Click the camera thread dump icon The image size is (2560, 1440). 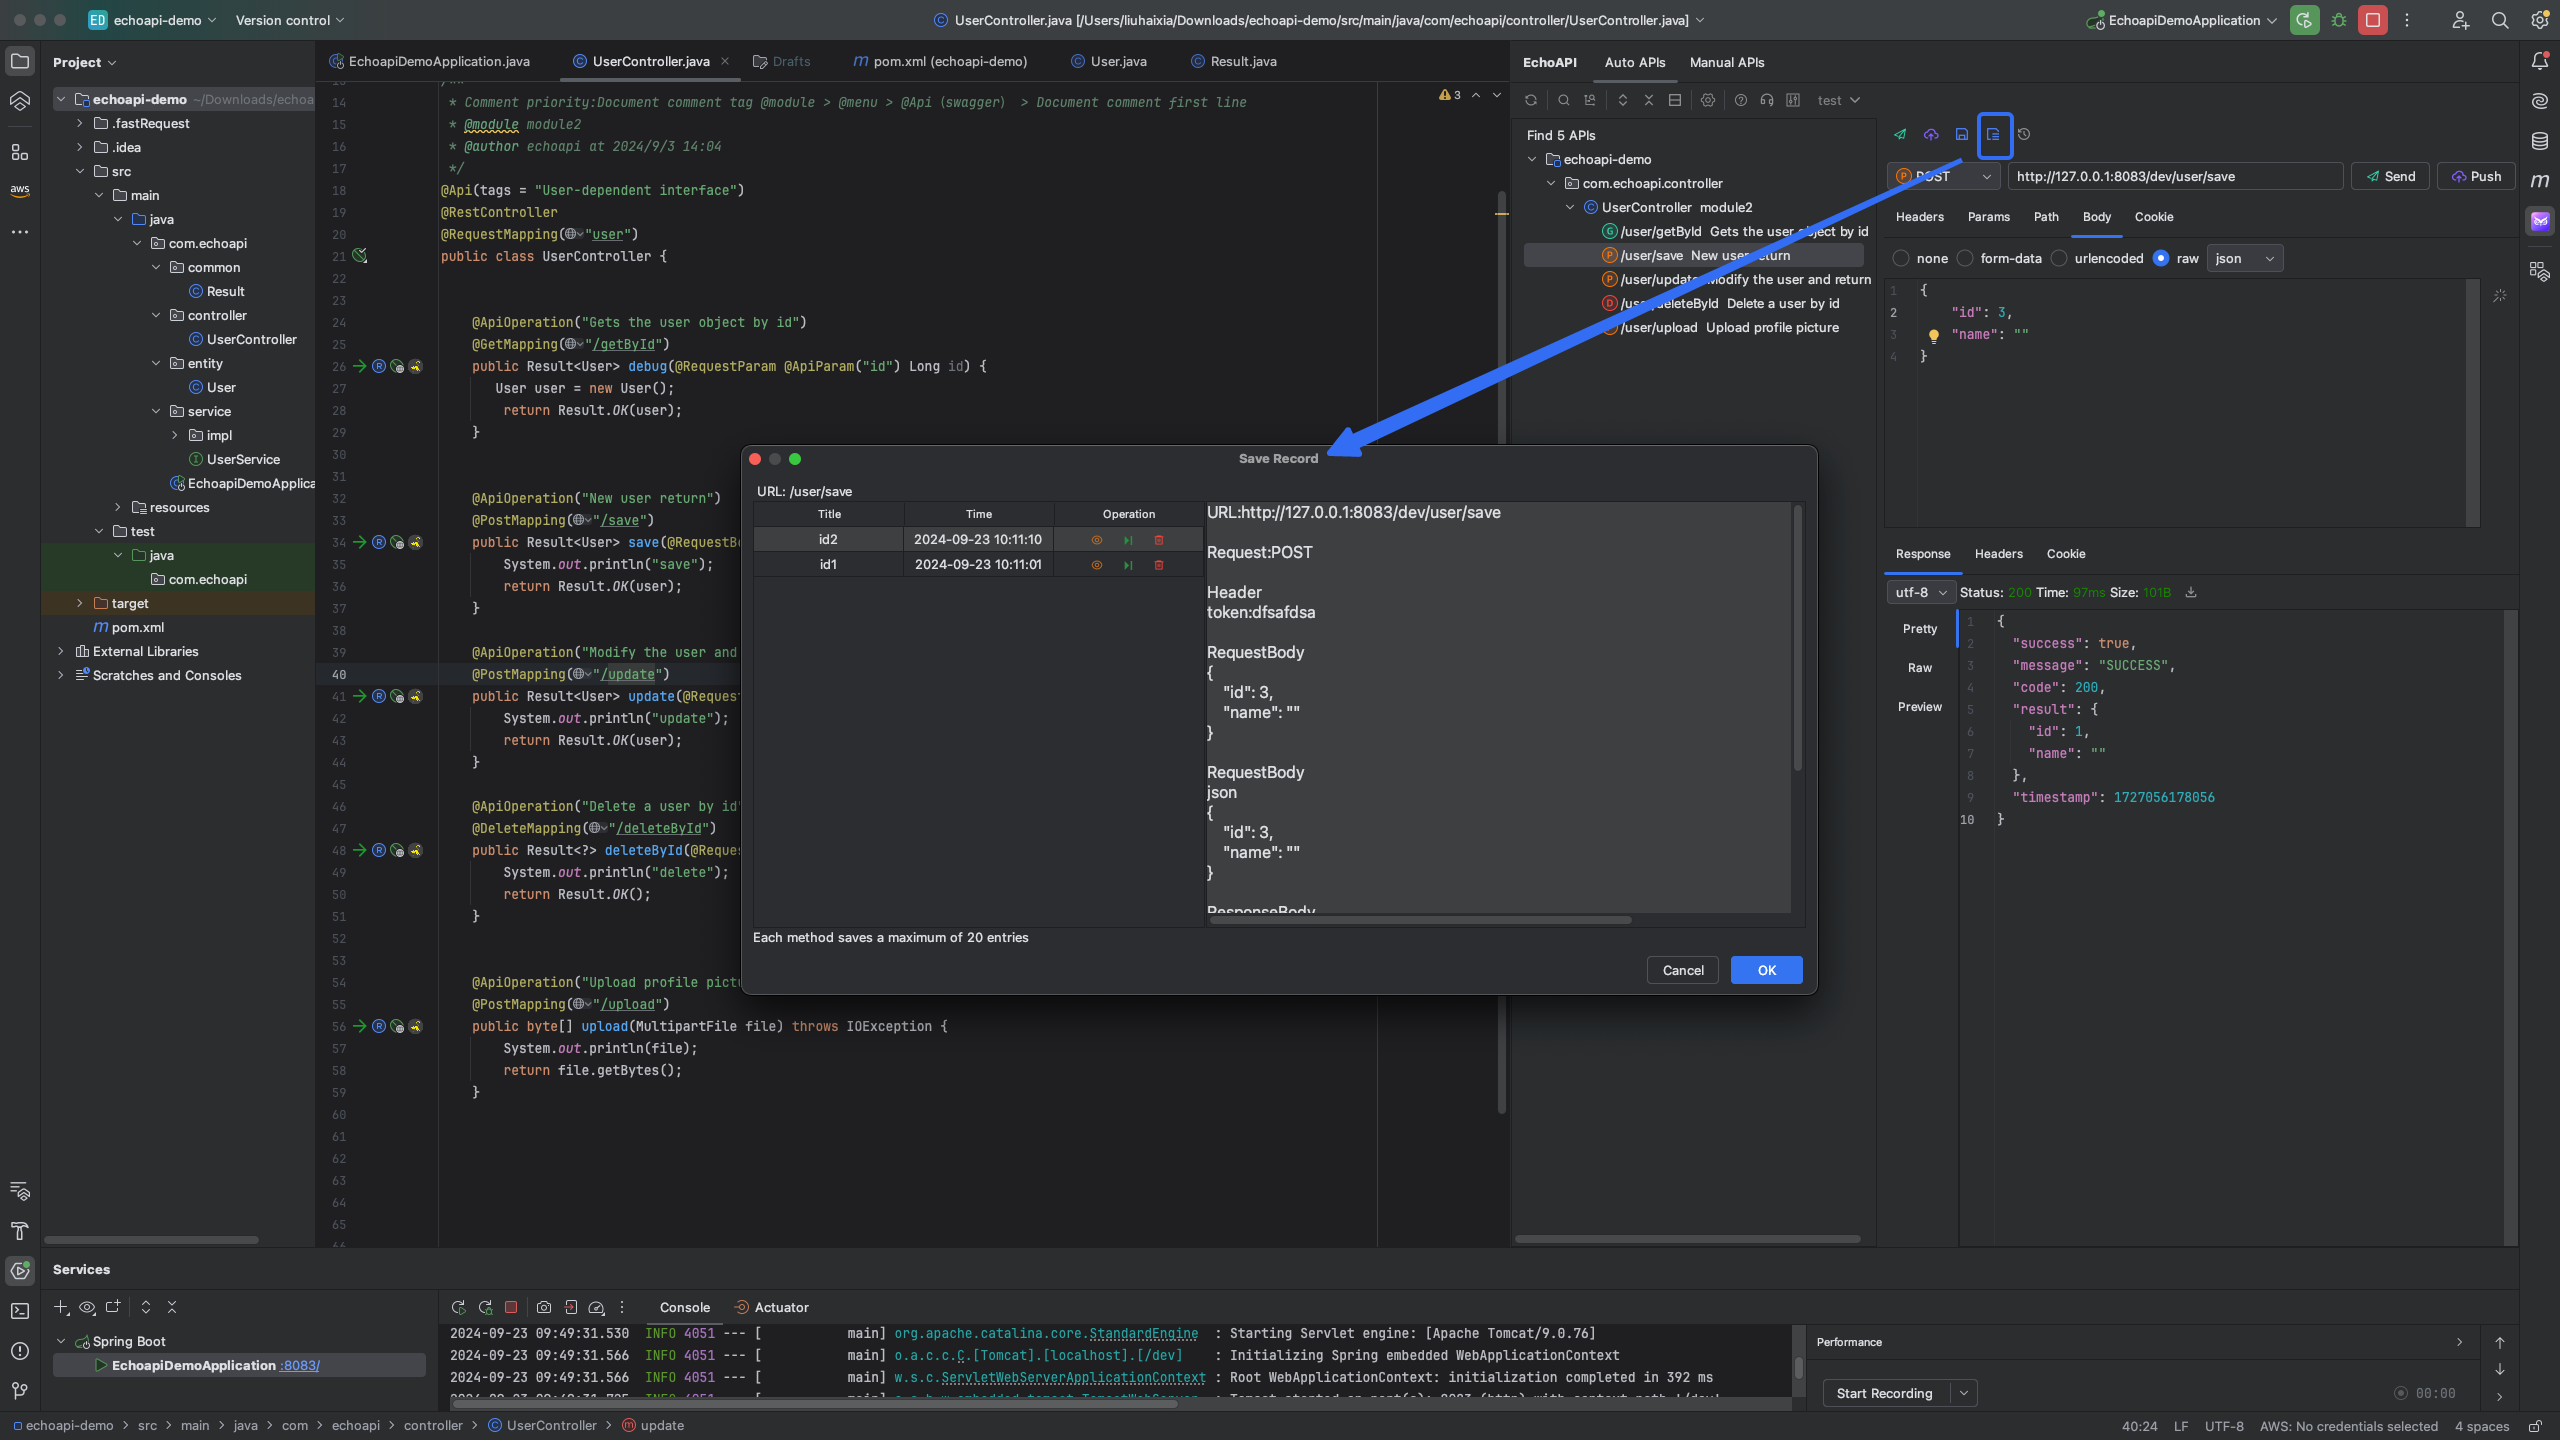click(544, 1307)
